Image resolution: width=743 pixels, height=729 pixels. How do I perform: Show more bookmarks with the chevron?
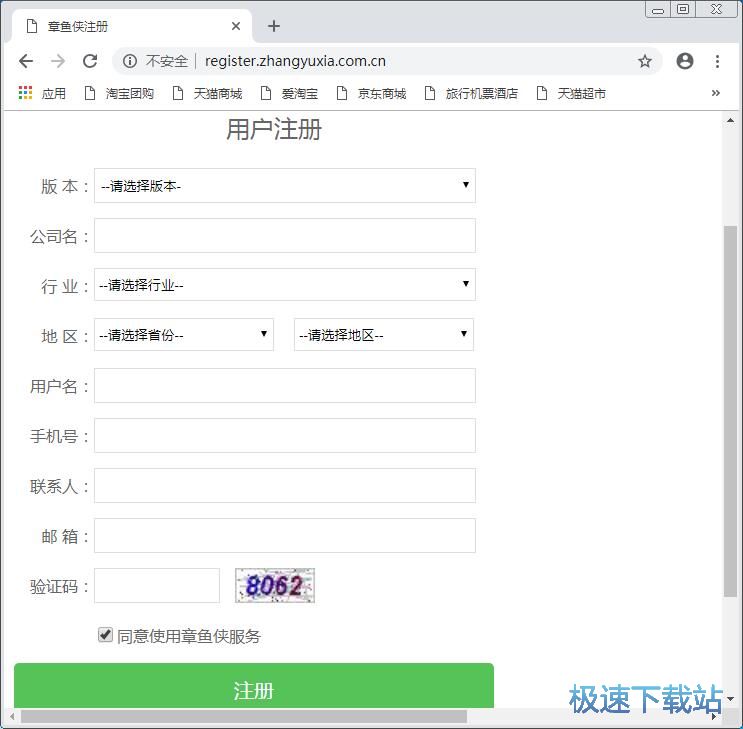pos(716,93)
